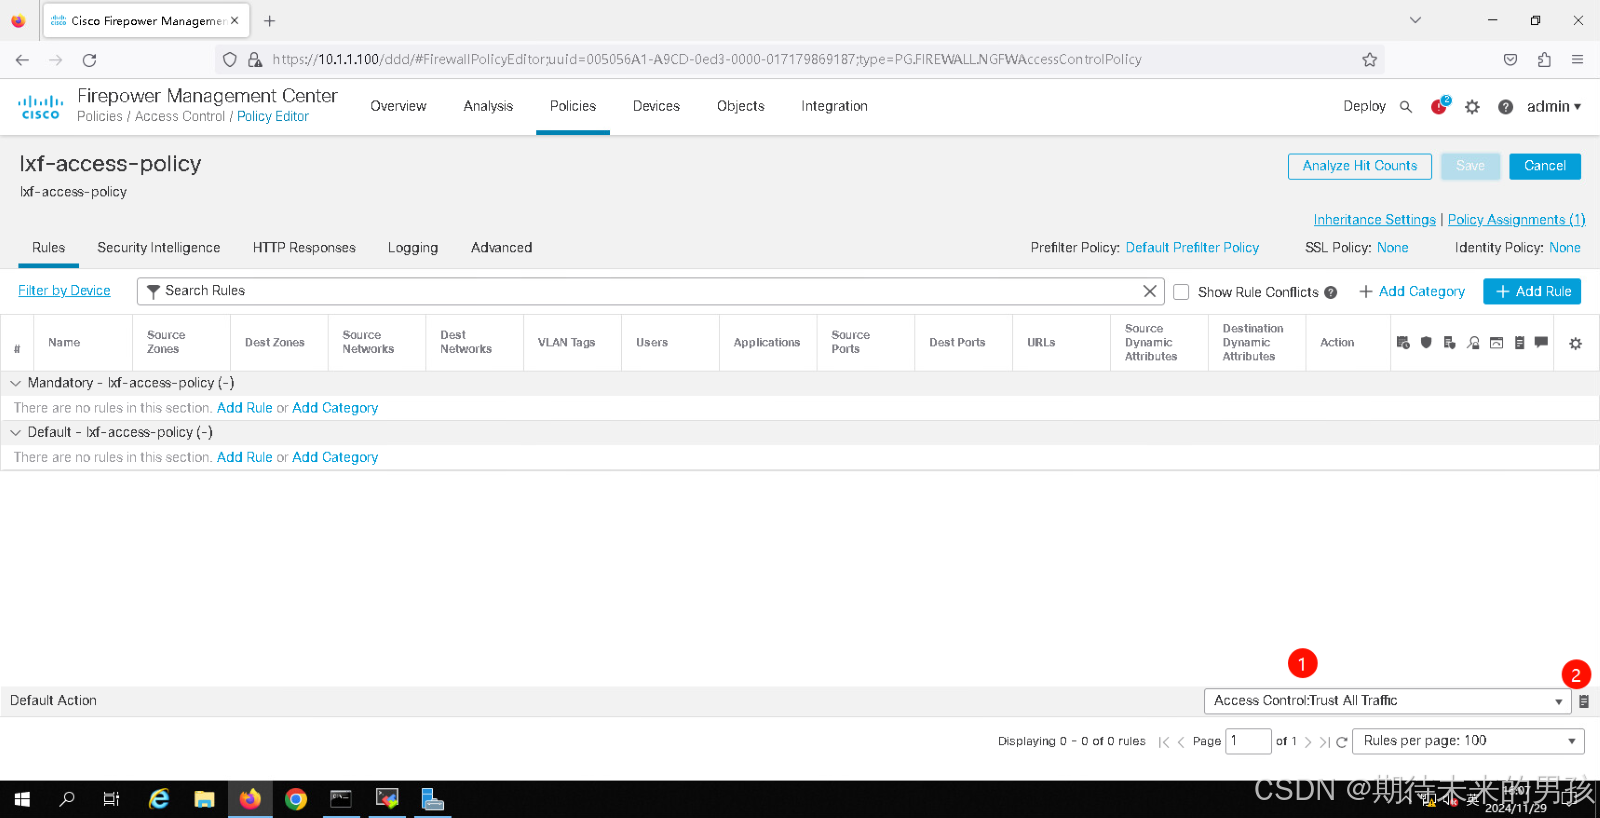Open the Firefox application menu

pyautogui.click(x=1577, y=60)
